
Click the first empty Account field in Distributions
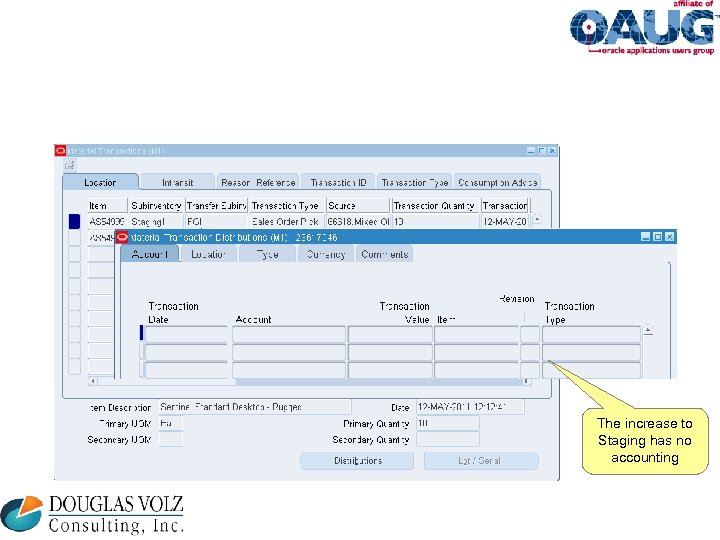[x=289, y=334]
